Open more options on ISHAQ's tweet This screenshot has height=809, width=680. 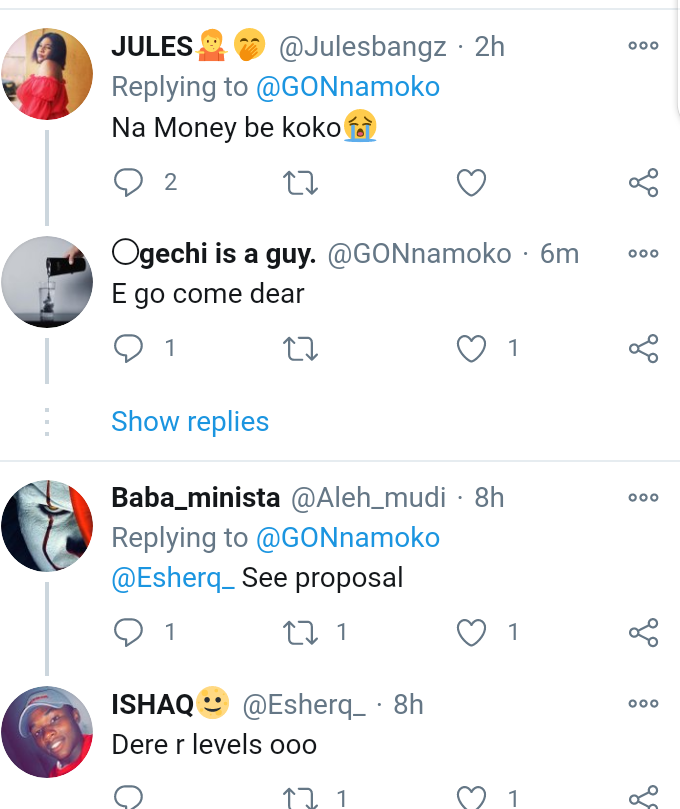(643, 704)
